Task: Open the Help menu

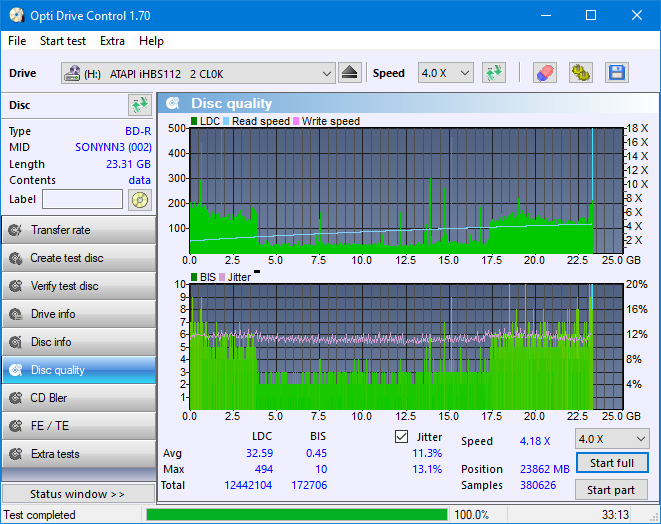Action: [x=151, y=41]
